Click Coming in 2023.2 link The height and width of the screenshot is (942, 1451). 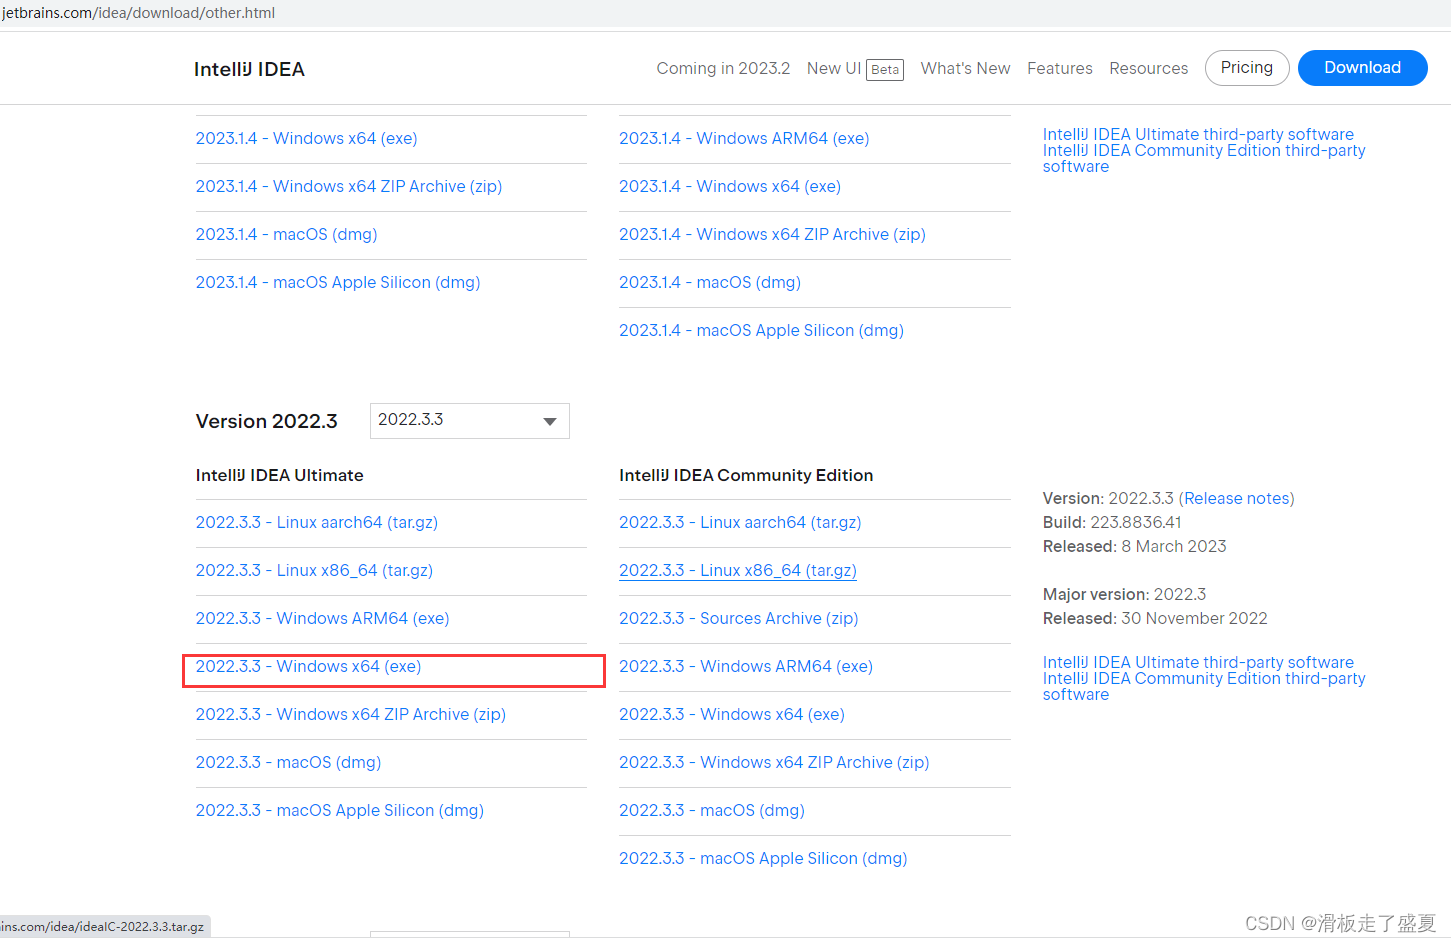pyautogui.click(x=722, y=68)
